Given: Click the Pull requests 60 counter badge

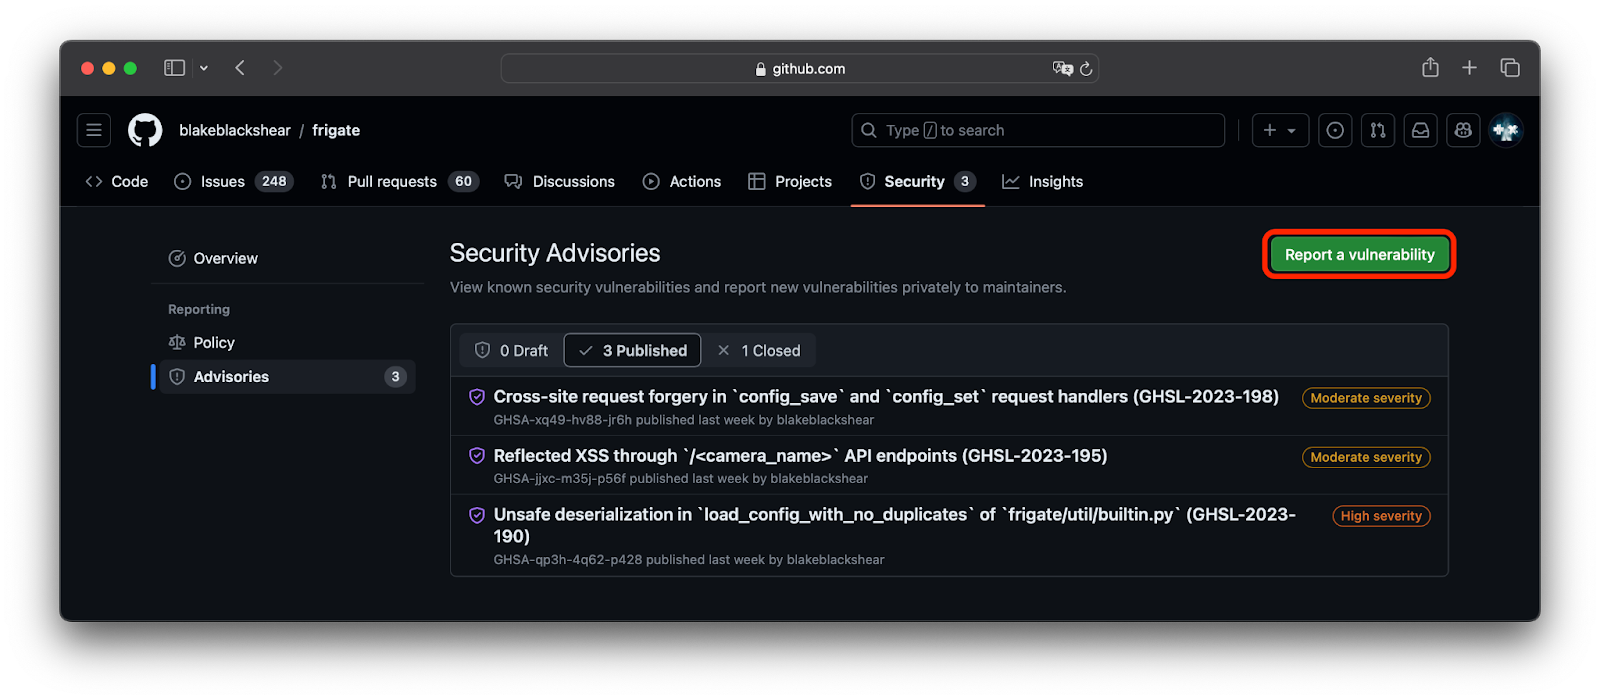Looking at the screenshot, I should (x=463, y=181).
